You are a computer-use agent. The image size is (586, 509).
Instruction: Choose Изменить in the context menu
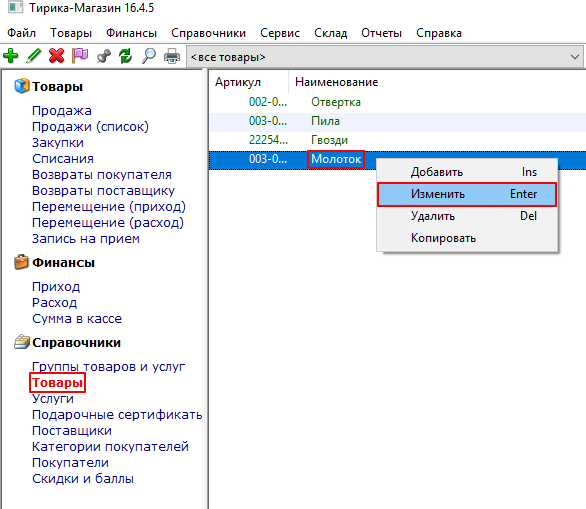pos(467,194)
